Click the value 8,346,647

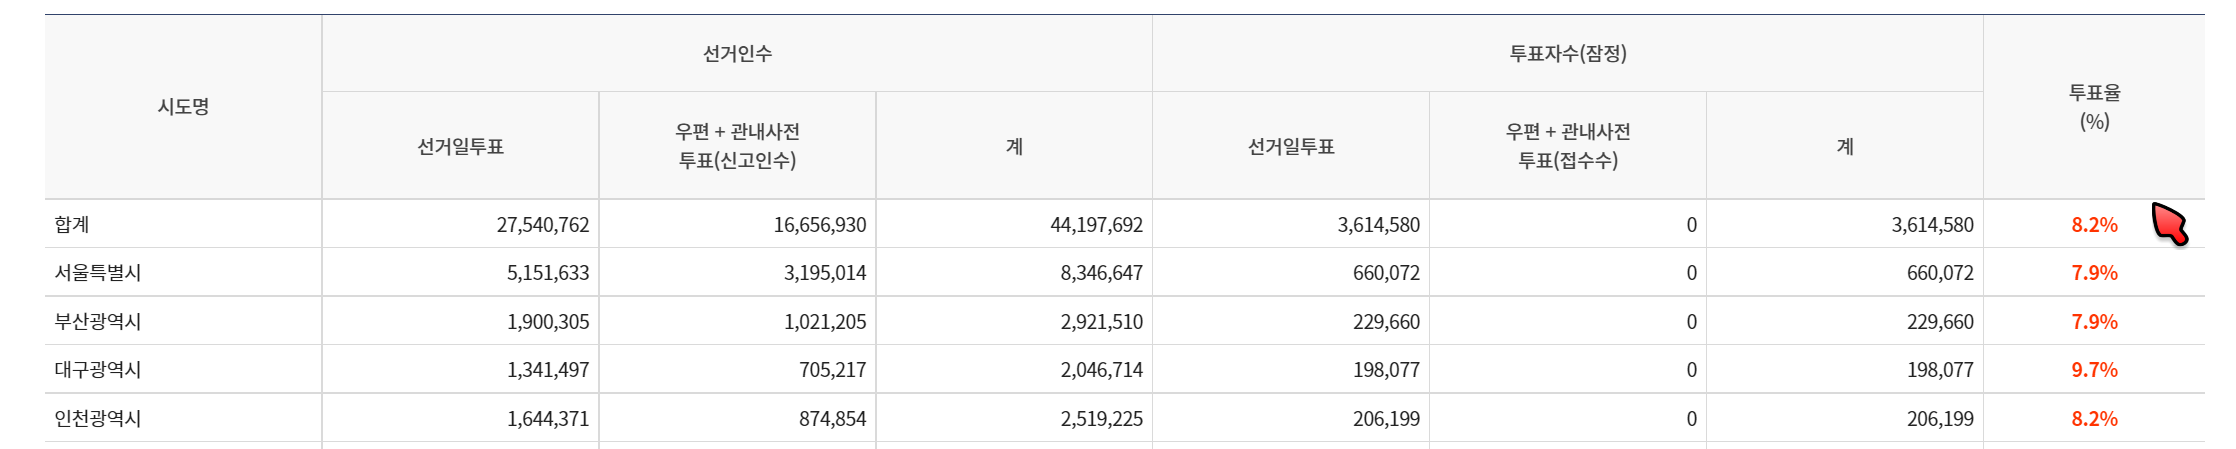(x=1101, y=273)
